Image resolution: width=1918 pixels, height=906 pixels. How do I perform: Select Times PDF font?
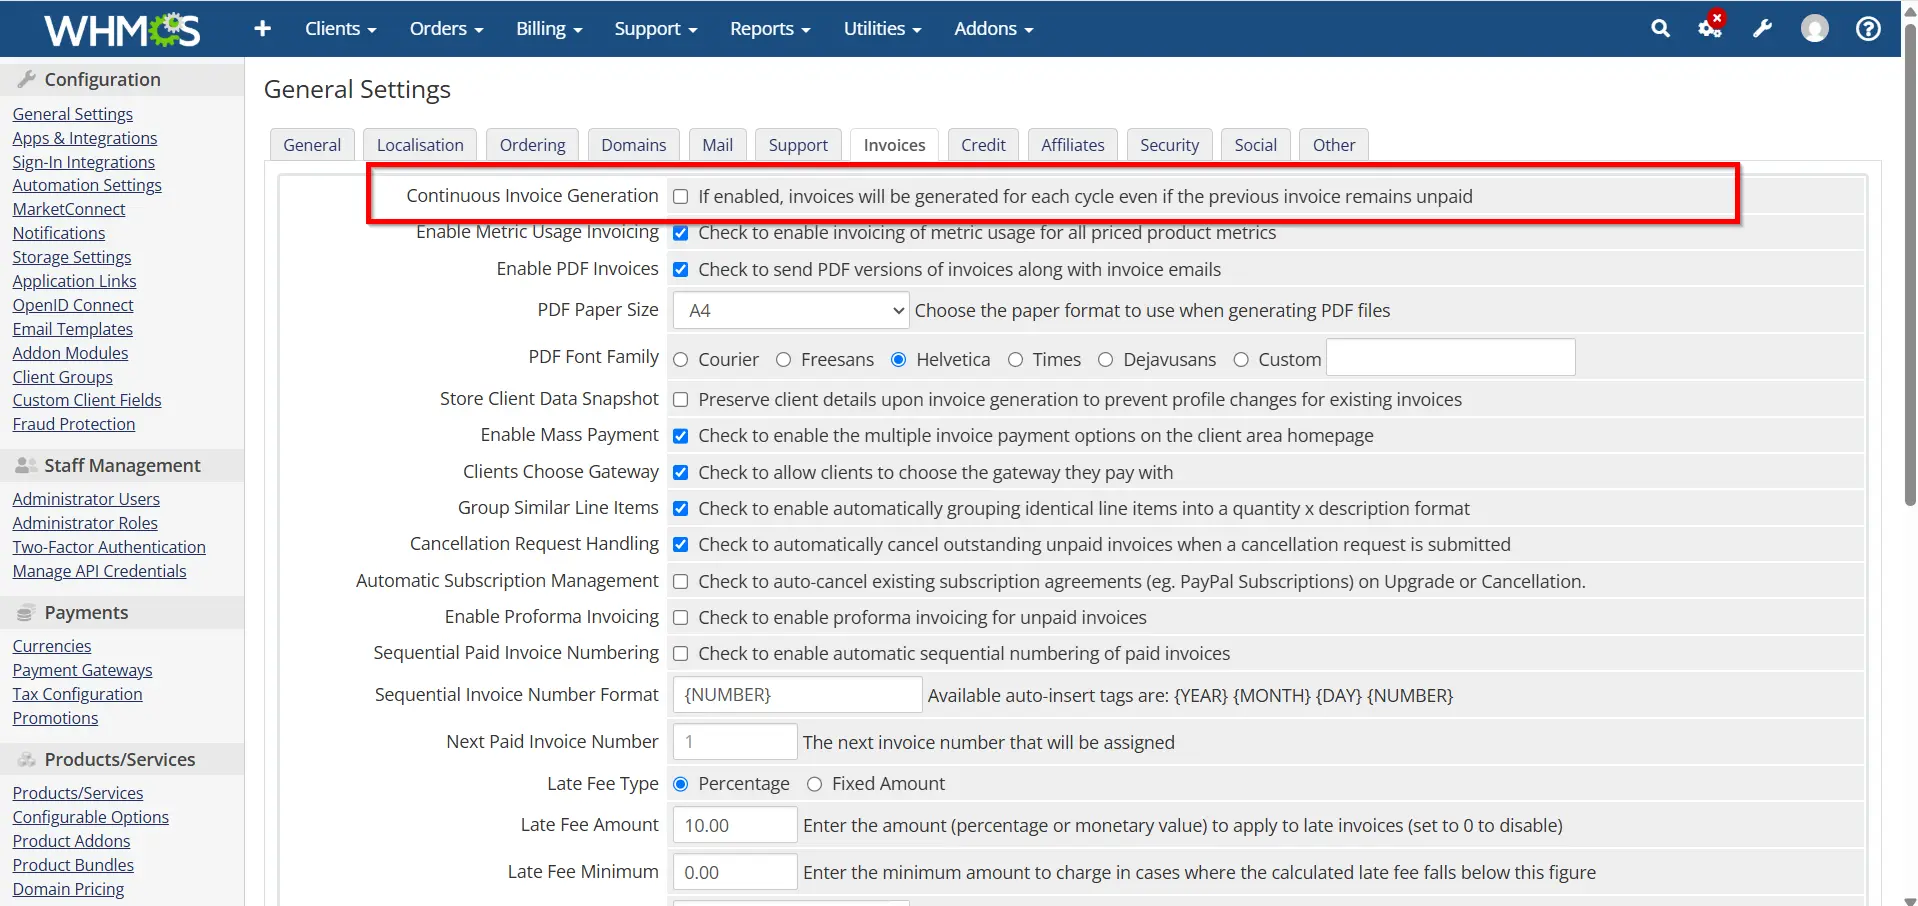(x=1016, y=360)
